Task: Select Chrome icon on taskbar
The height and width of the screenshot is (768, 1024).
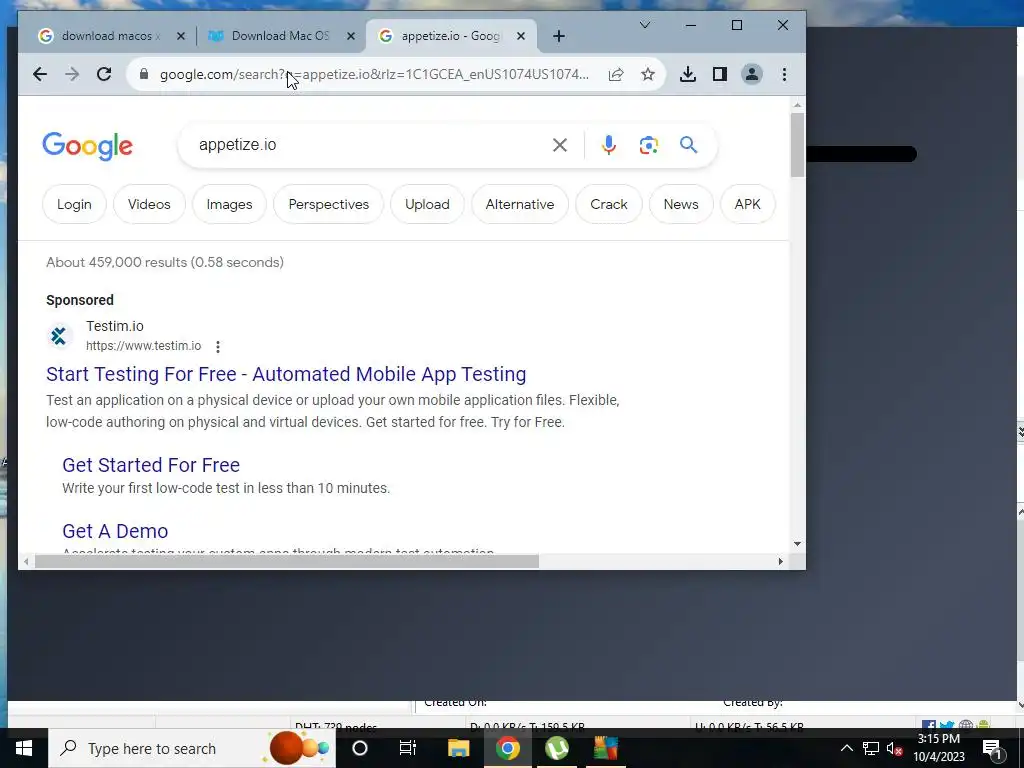Action: (507, 748)
